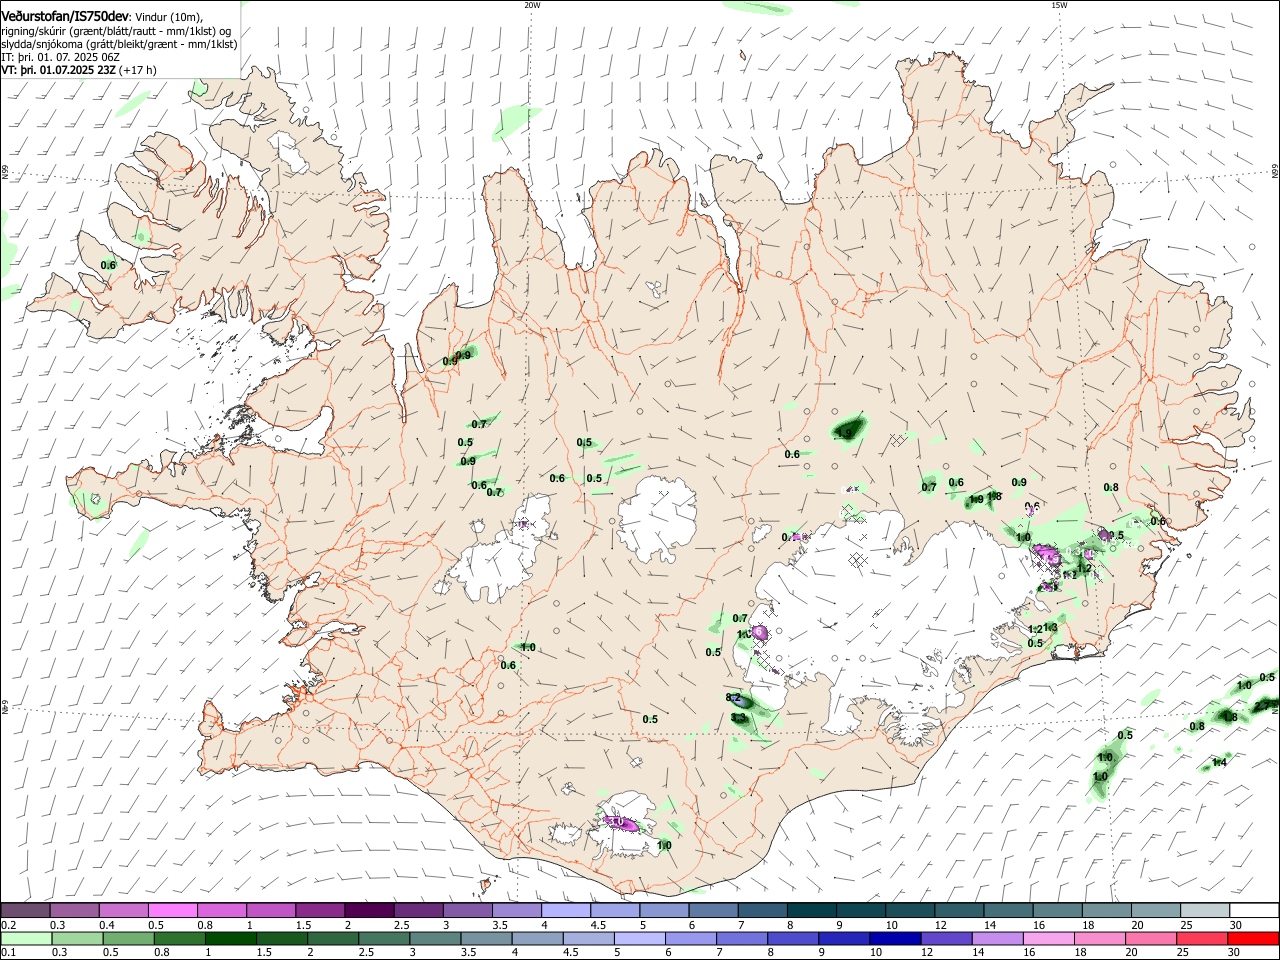Click the 1.4 value offshore southeast
Image resolution: width=1280 pixels, height=960 pixels.
[1219, 763]
